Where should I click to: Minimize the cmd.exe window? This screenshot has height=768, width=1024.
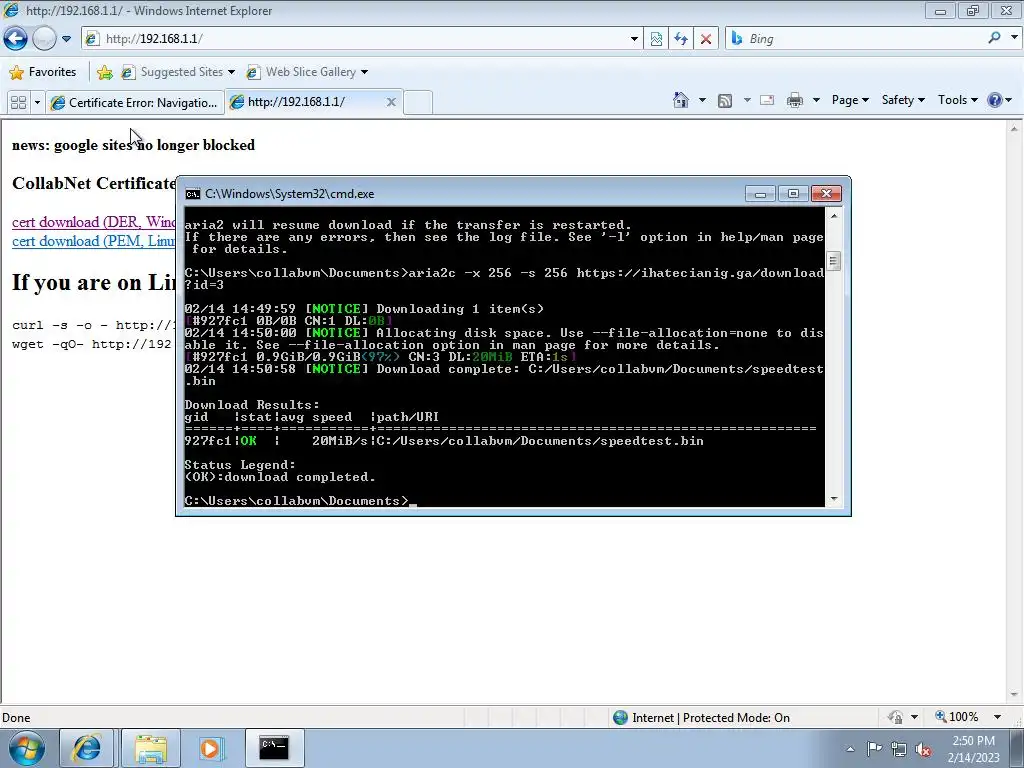760,194
